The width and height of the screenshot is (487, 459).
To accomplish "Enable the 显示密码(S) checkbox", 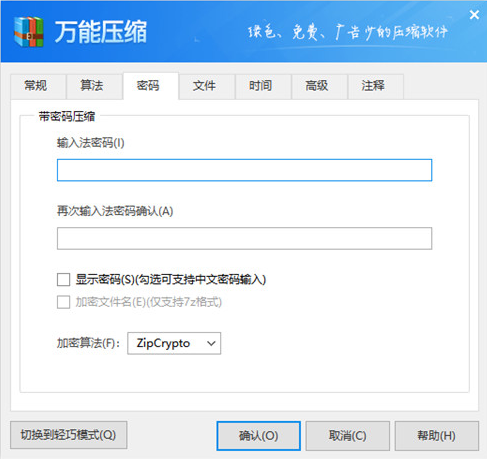I will 63,280.
